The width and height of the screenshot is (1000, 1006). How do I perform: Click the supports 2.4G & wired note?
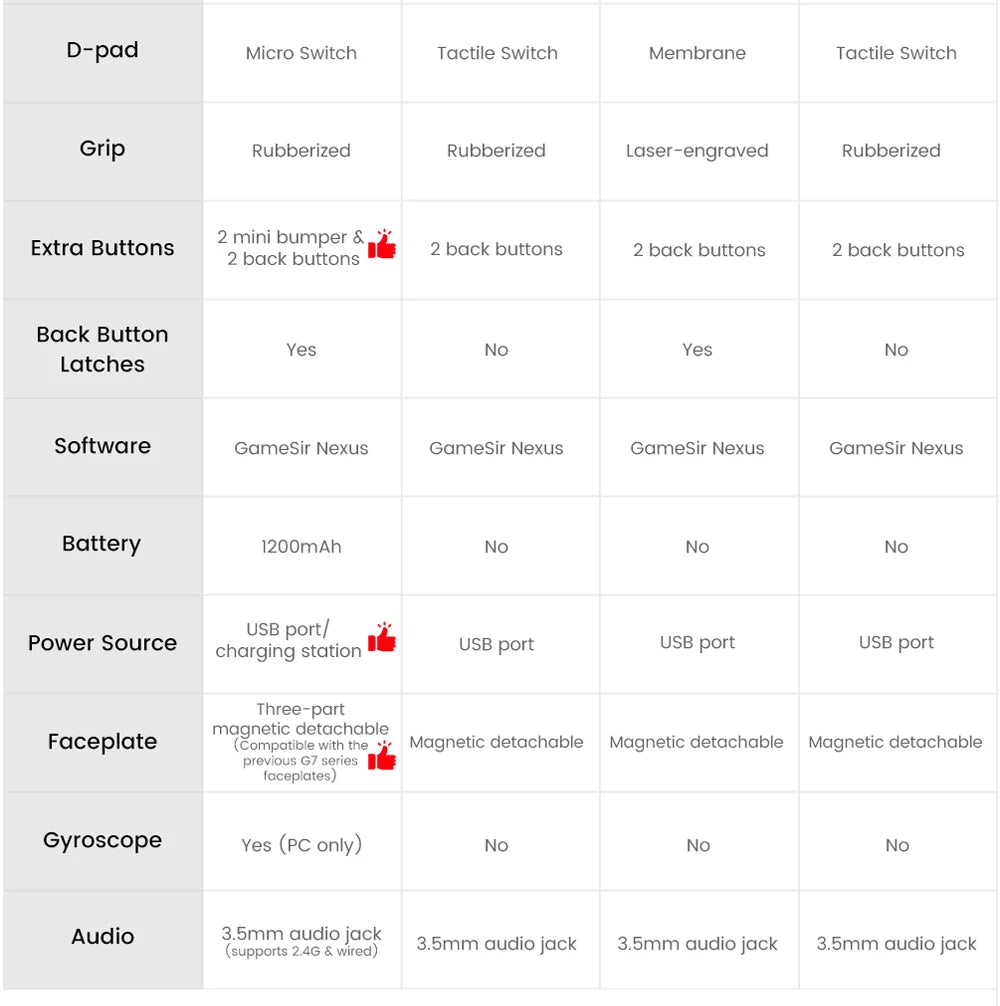[301, 952]
